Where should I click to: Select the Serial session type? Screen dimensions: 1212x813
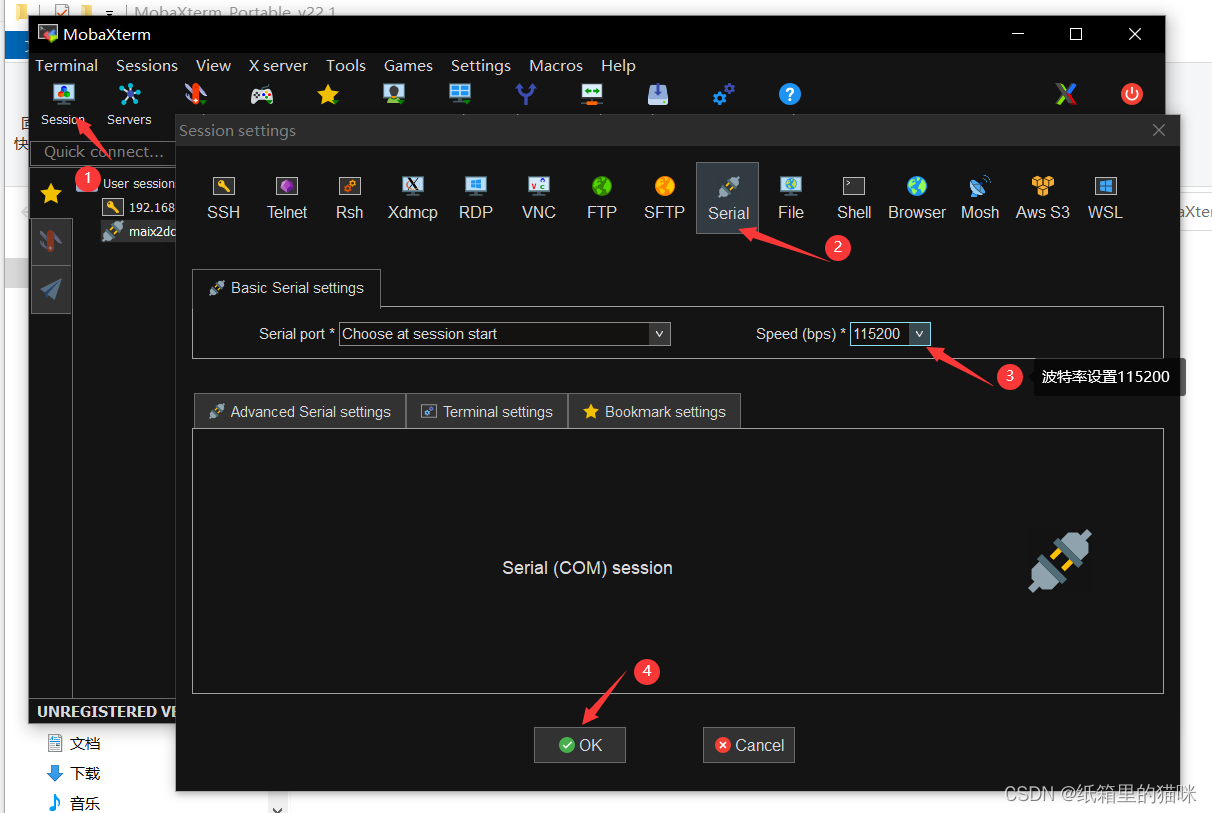(x=728, y=198)
